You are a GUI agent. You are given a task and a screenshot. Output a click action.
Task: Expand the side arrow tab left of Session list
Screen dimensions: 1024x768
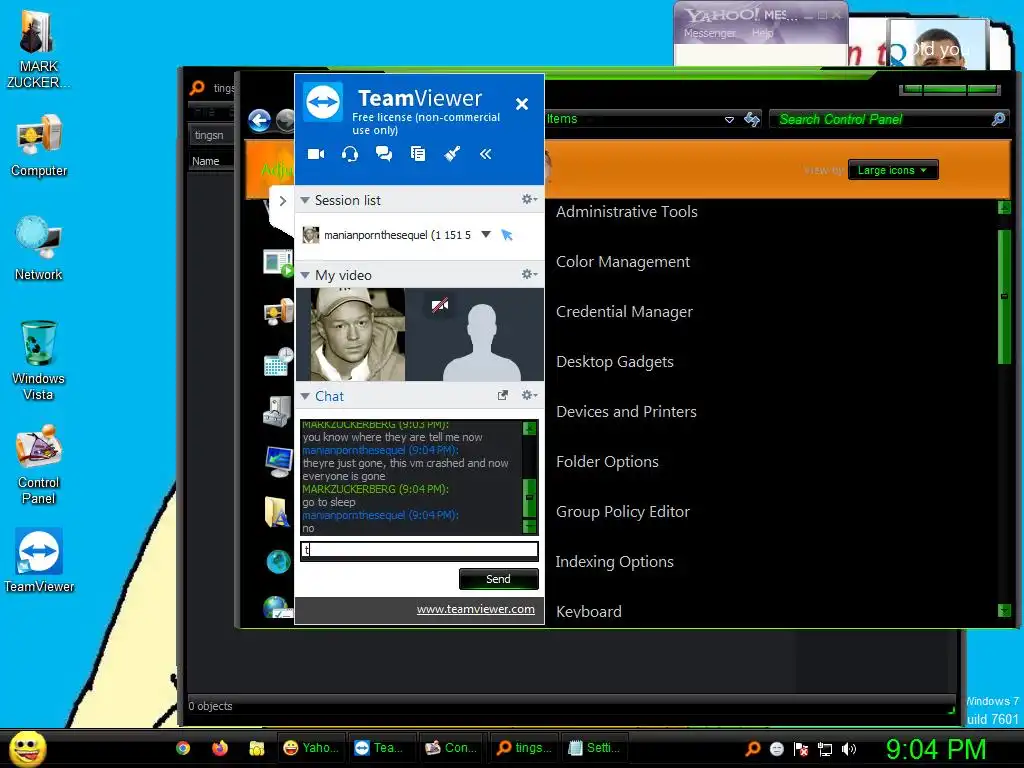(282, 201)
